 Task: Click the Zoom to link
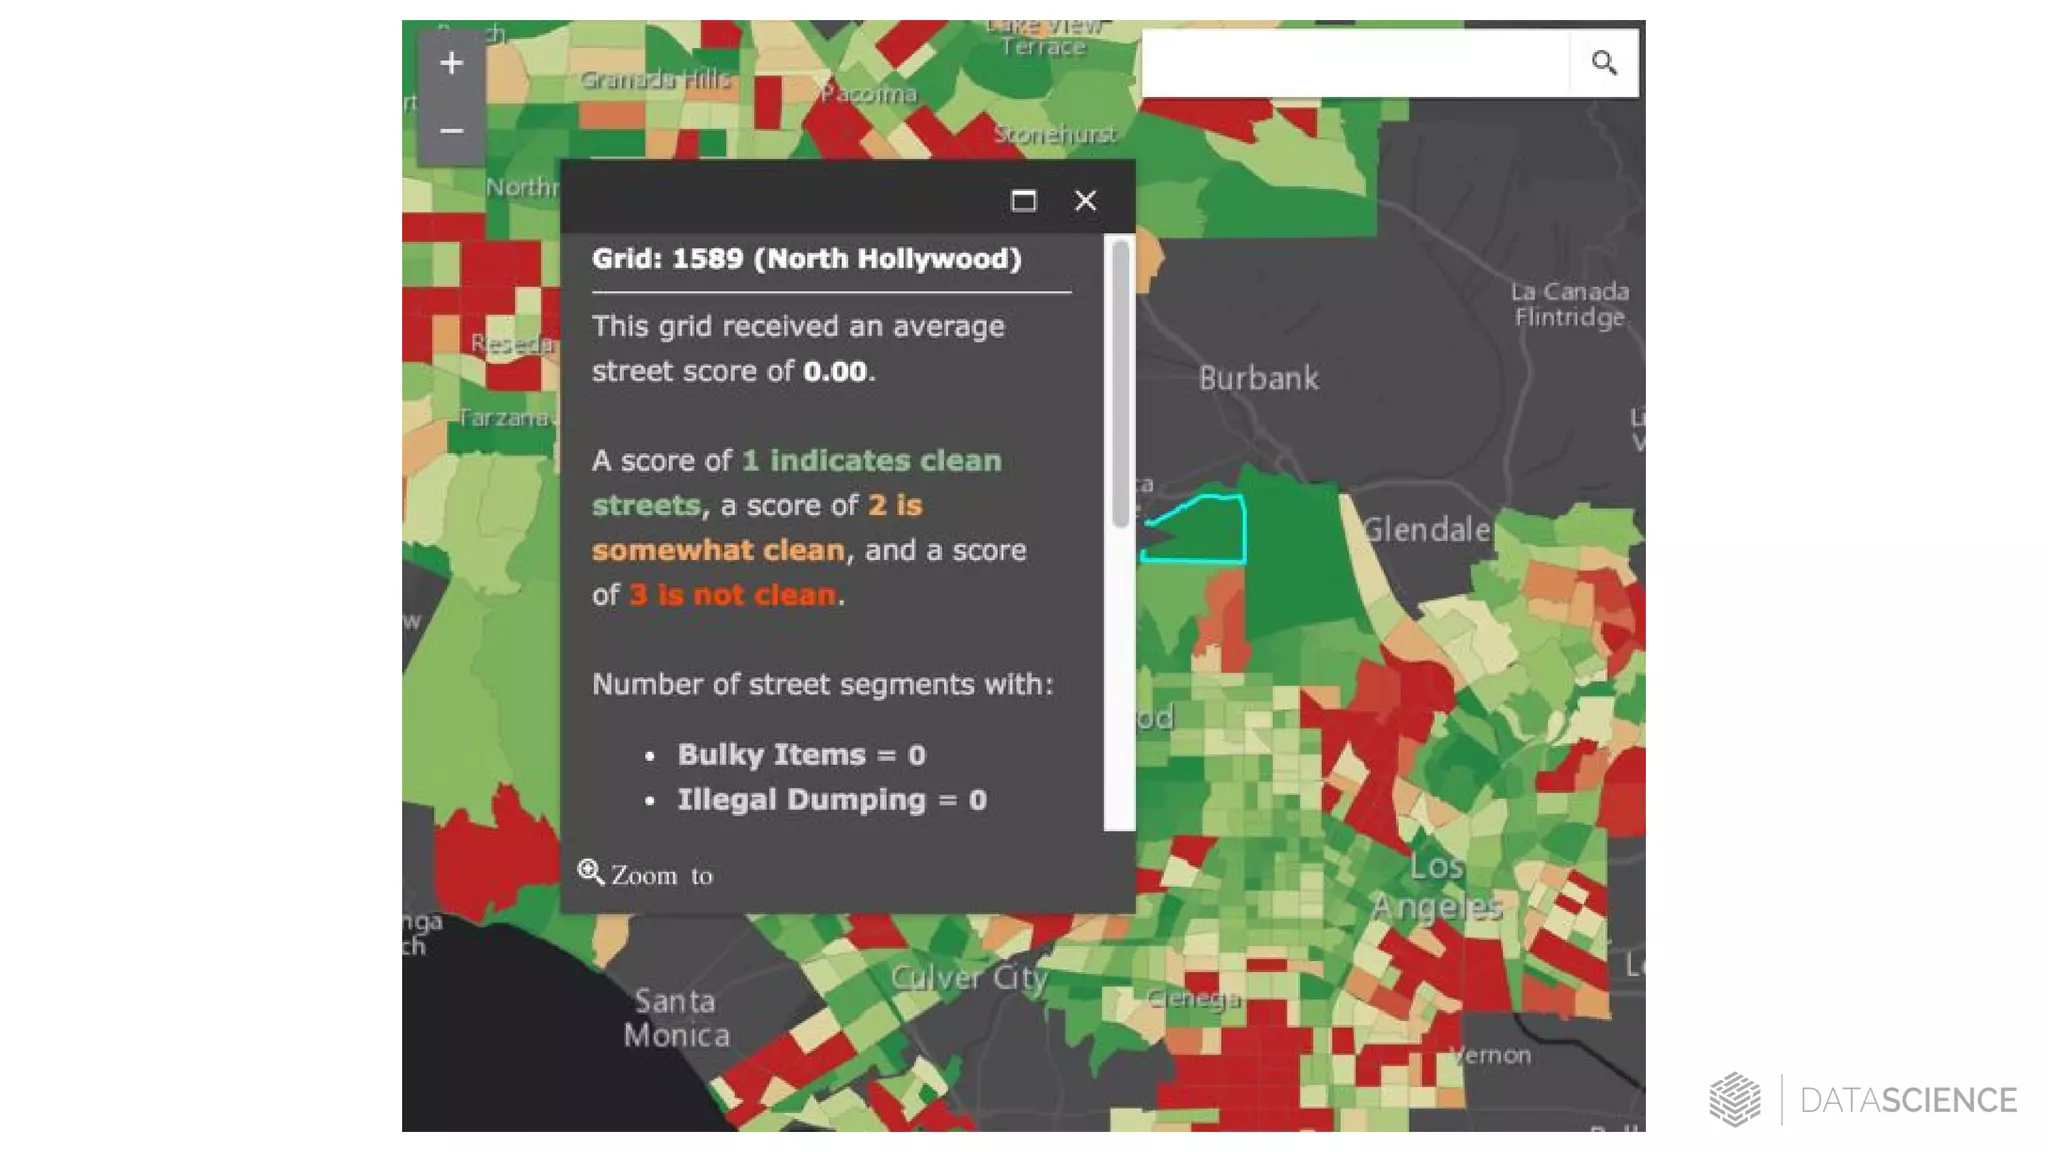tap(661, 876)
